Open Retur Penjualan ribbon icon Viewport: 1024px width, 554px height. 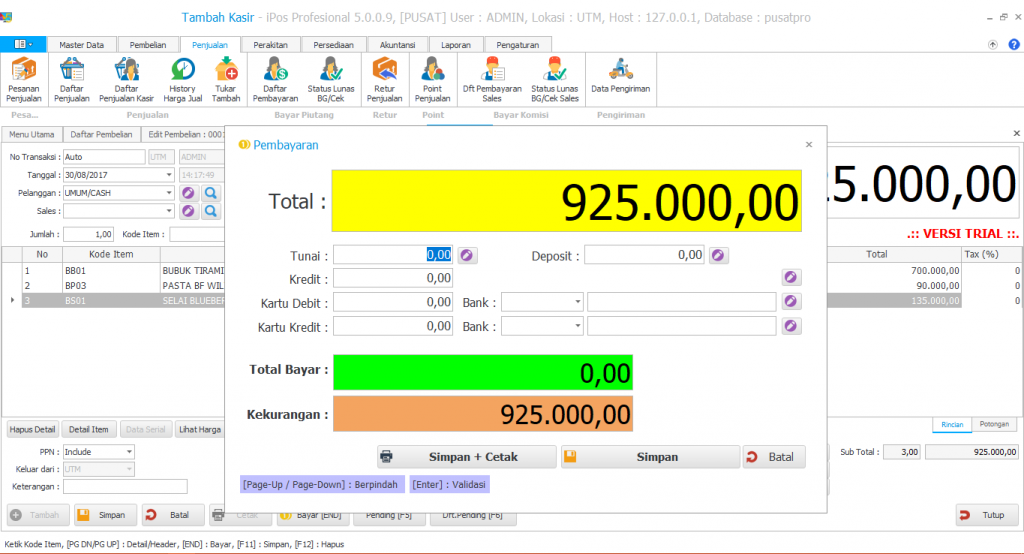coord(384,80)
